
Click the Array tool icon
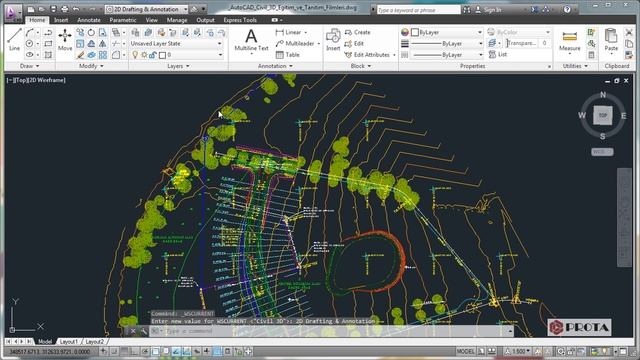102,54
